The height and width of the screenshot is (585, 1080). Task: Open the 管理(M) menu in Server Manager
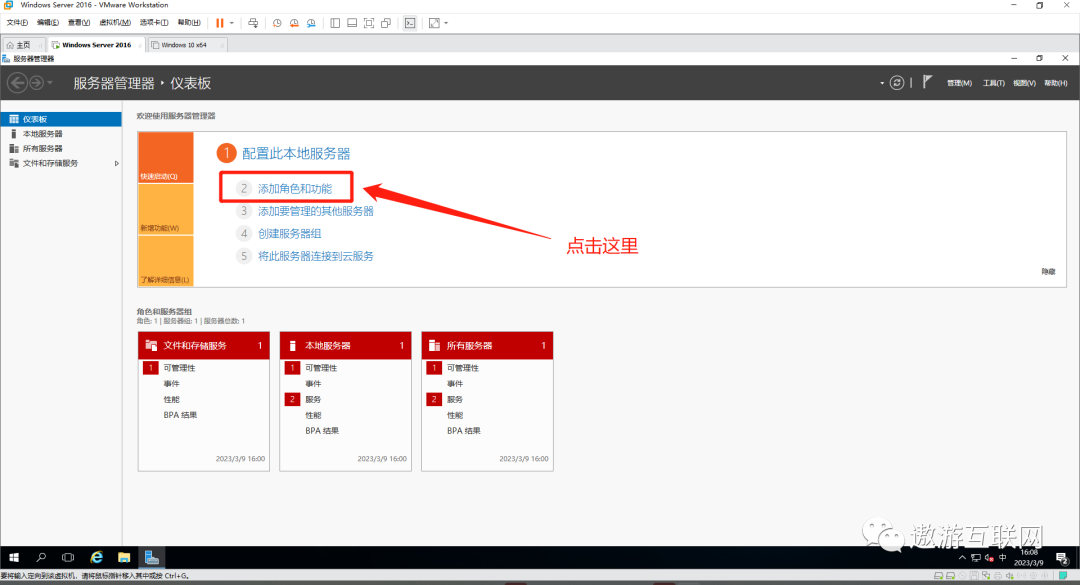coord(959,83)
